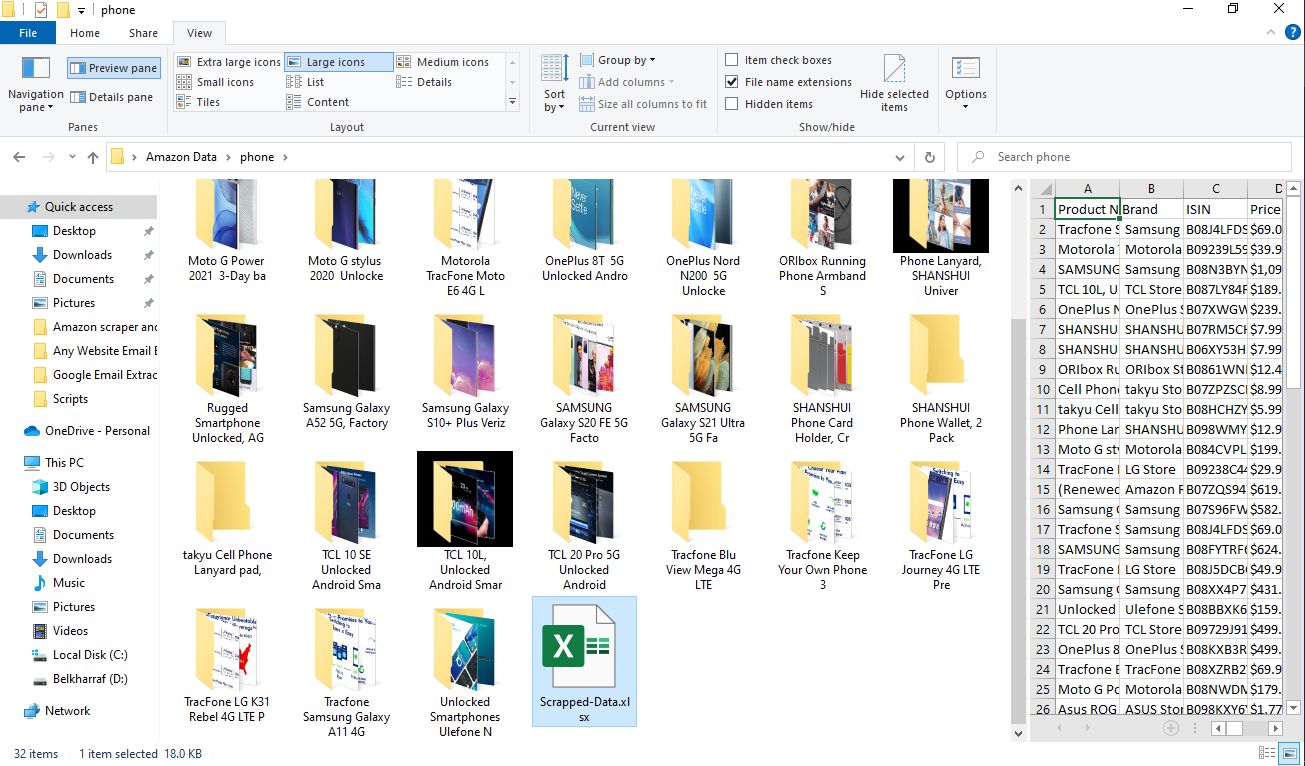
Task: Open the Group by dropdown
Action: (618, 60)
